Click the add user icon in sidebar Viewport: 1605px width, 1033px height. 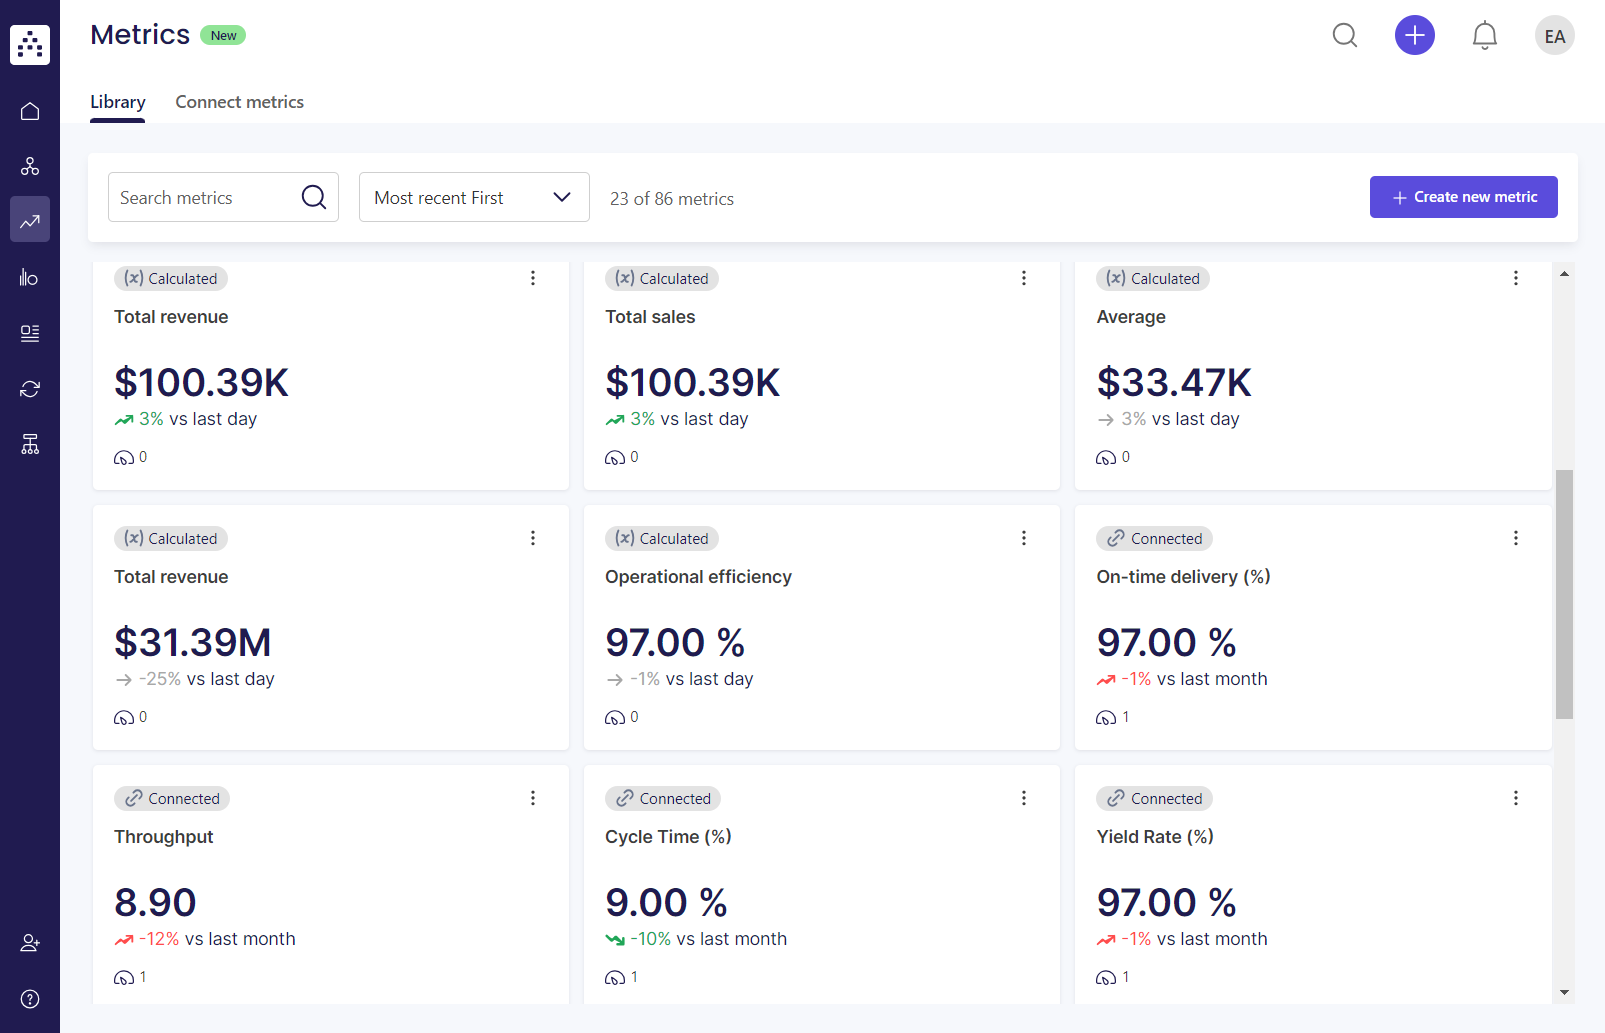pos(30,943)
